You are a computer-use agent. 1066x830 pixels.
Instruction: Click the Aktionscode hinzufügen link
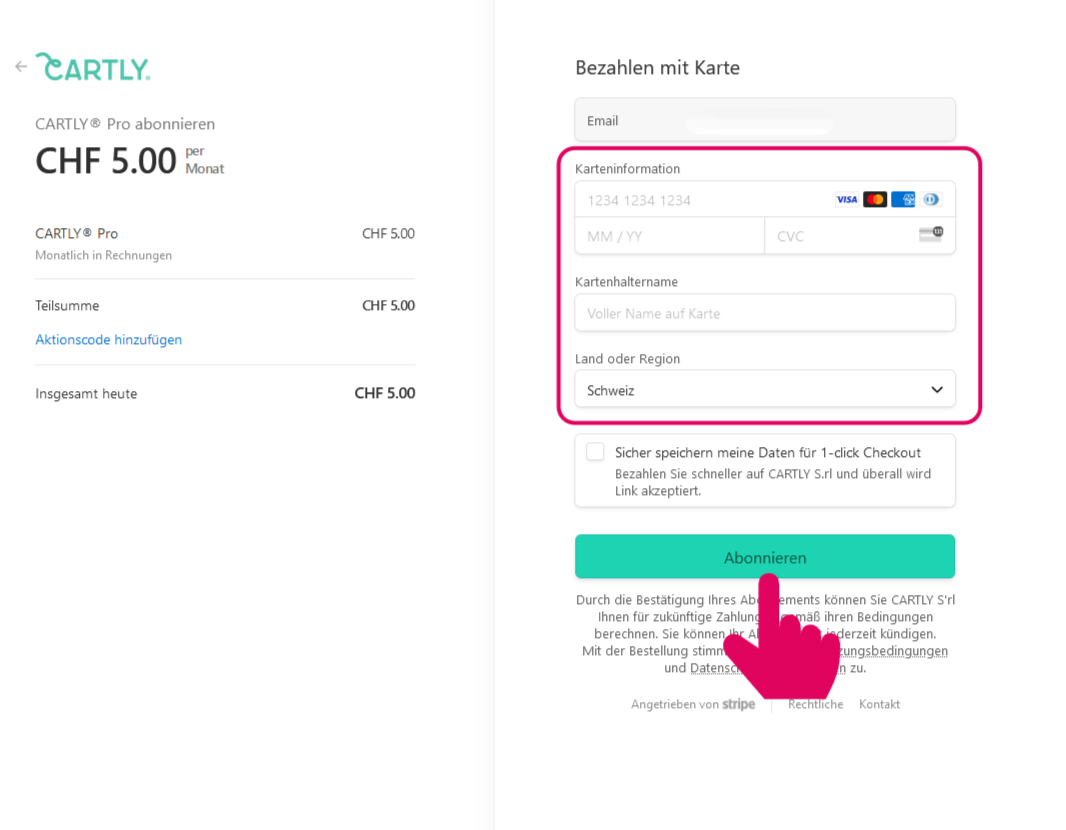click(x=109, y=340)
